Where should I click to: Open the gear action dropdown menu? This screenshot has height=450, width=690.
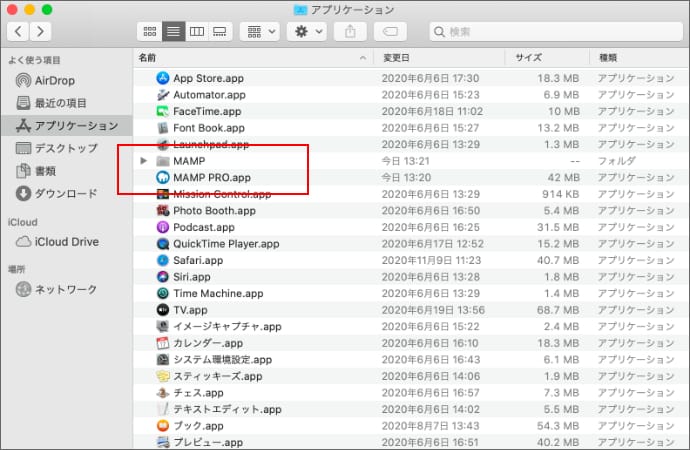click(x=305, y=32)
